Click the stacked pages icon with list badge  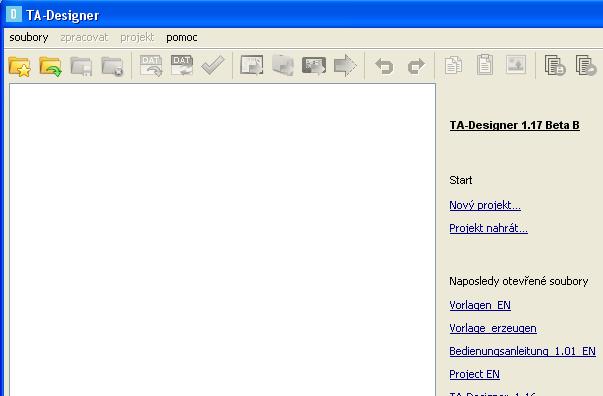coord(555,65)
